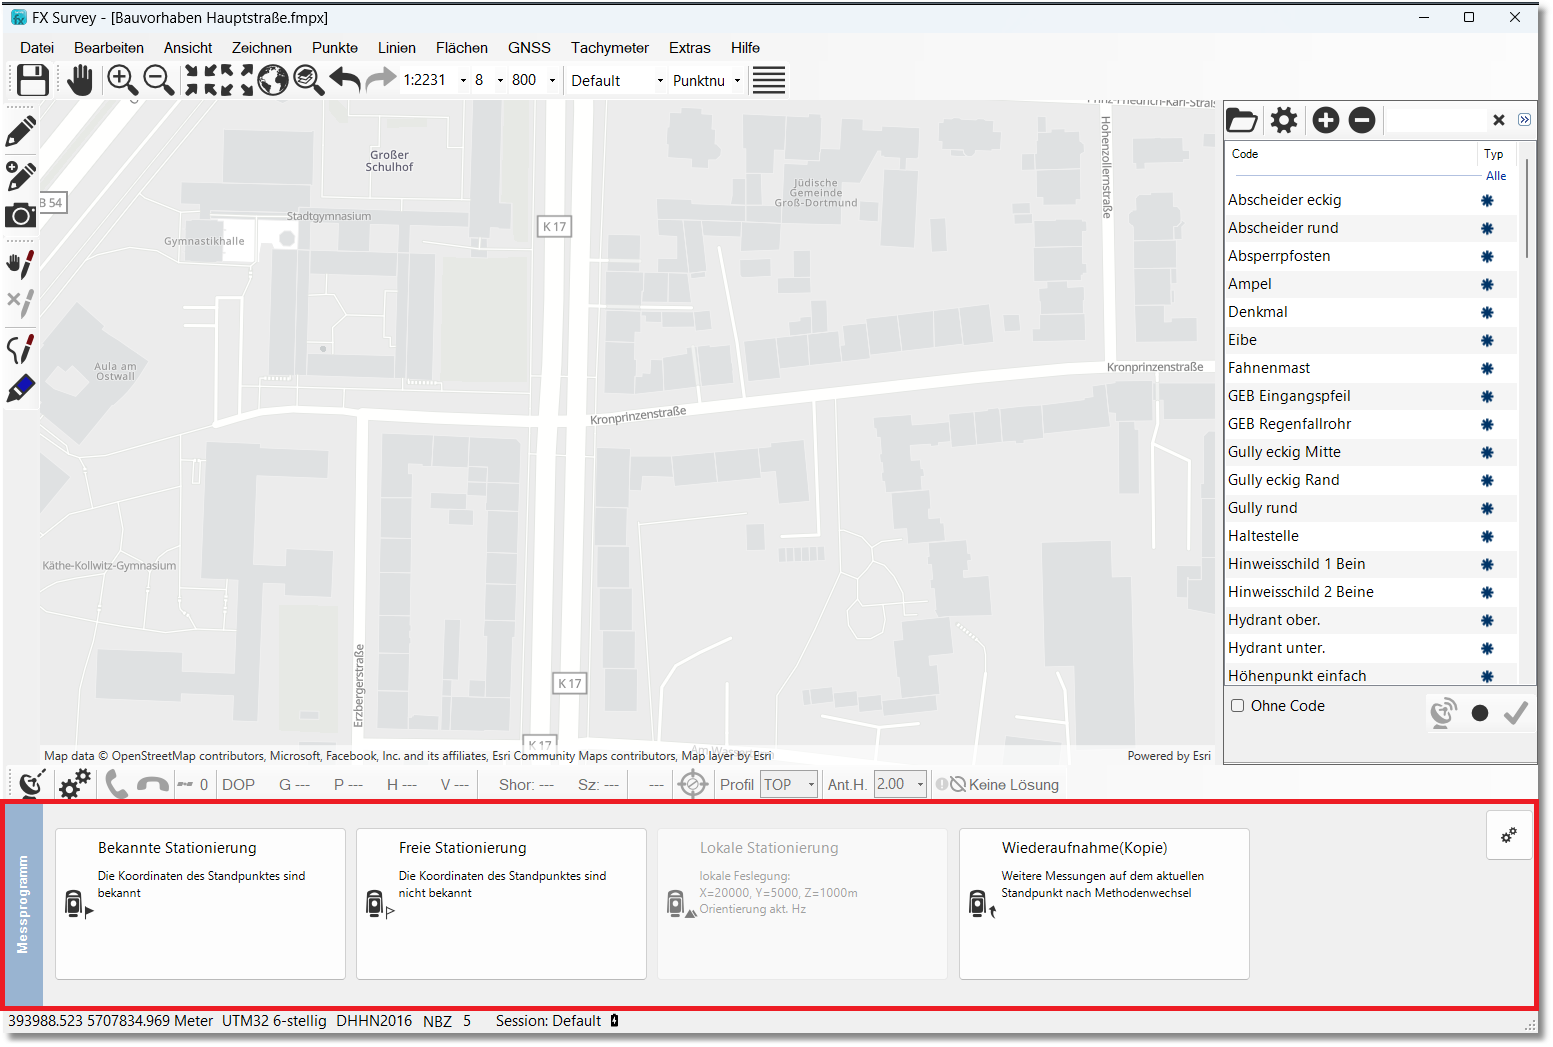
Task: Open the GNSS menu
Action: [529, 48]
